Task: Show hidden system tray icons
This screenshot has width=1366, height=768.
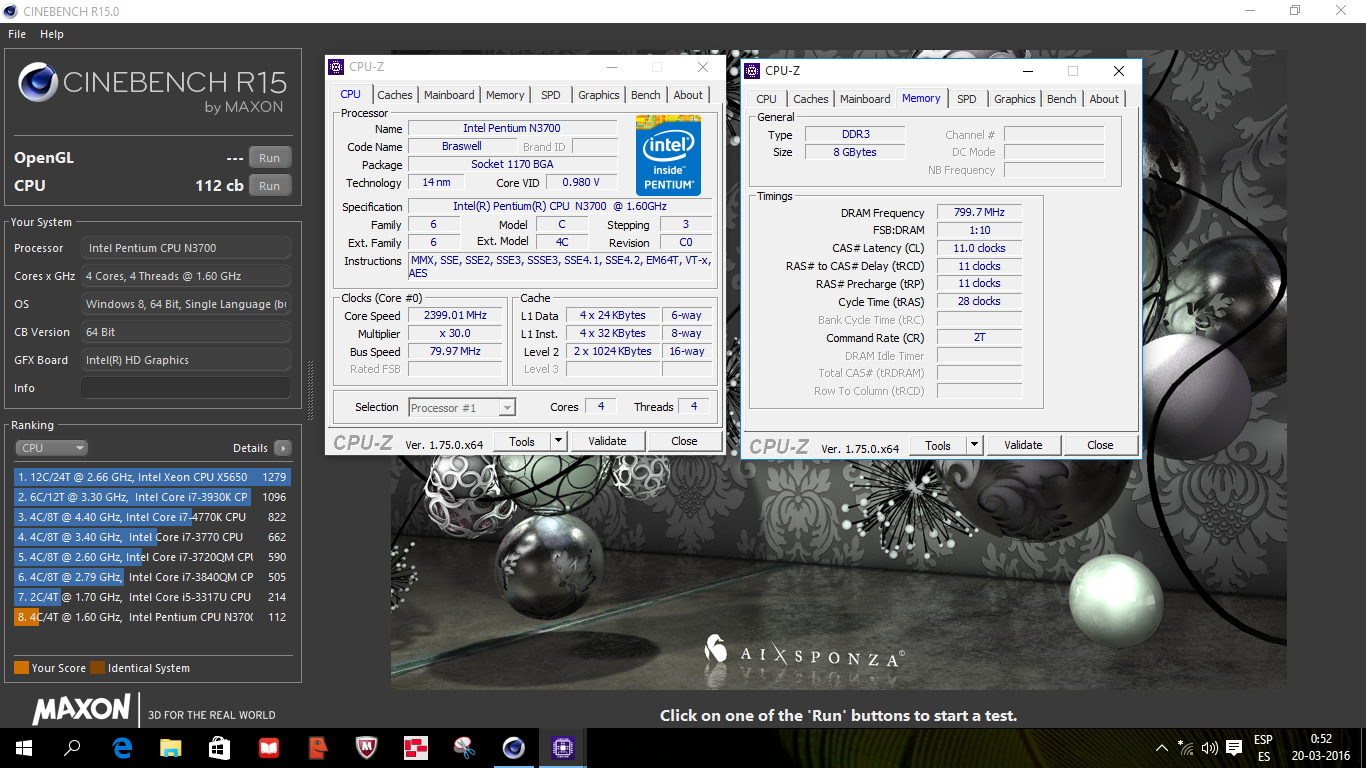Action: [x=1162, y=747]
